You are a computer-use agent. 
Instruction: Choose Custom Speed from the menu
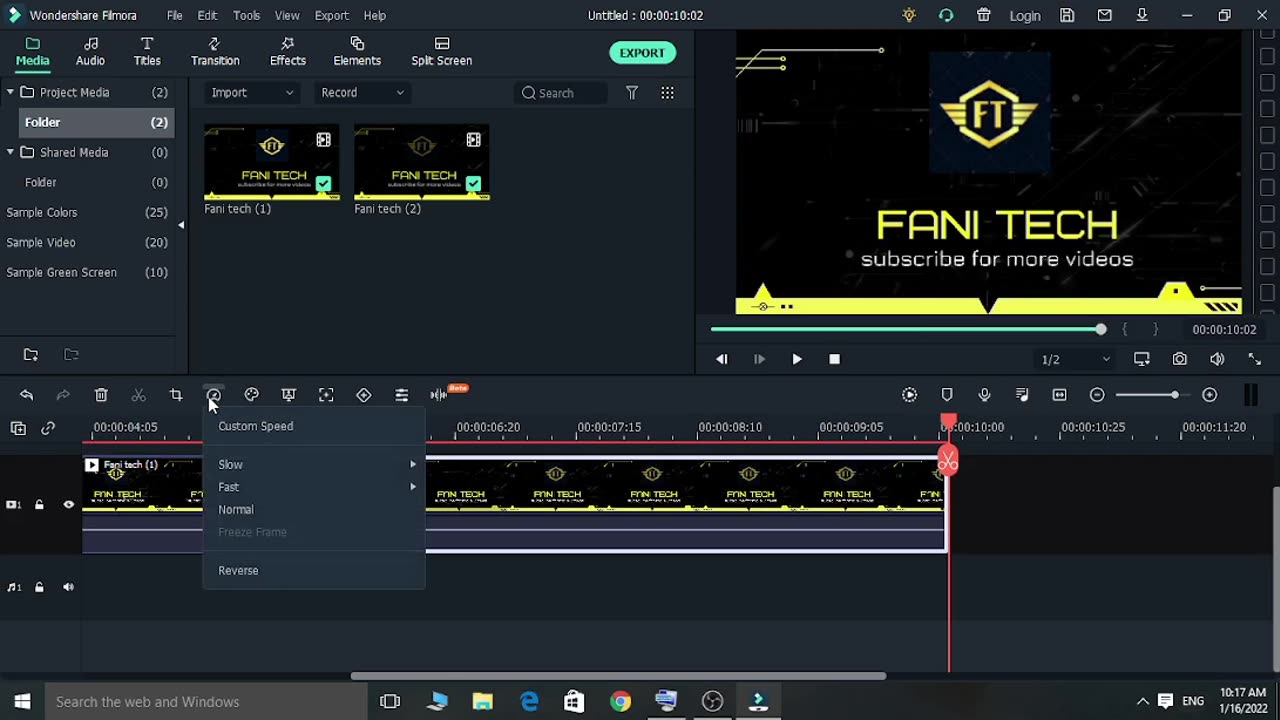[x=256, y=426]
